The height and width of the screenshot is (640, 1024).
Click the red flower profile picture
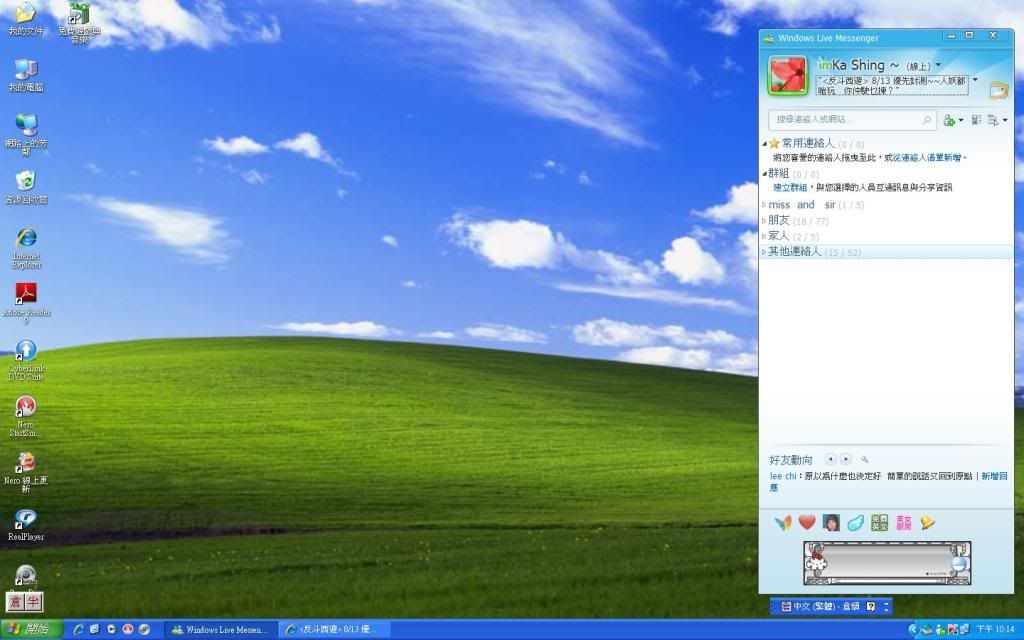[x=787, y=76]
